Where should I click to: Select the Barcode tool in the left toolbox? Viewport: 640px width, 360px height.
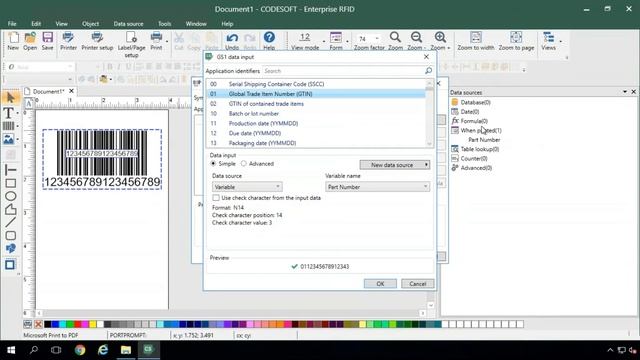click(x=8, y=126)
